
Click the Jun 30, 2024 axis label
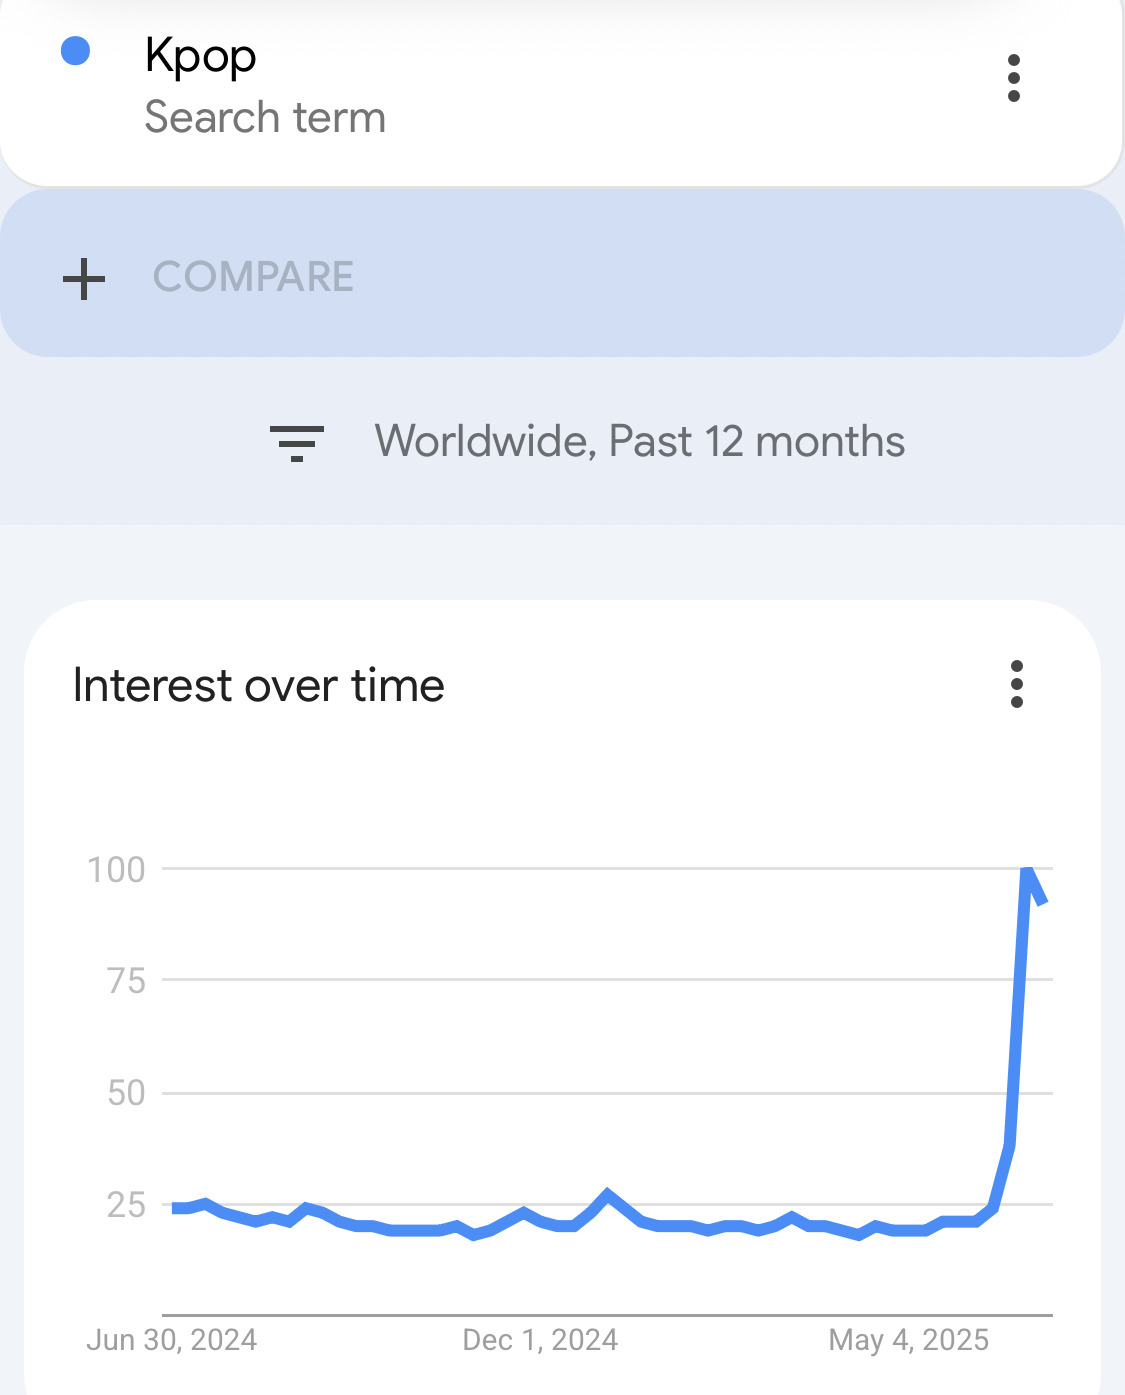[171, 1340]
